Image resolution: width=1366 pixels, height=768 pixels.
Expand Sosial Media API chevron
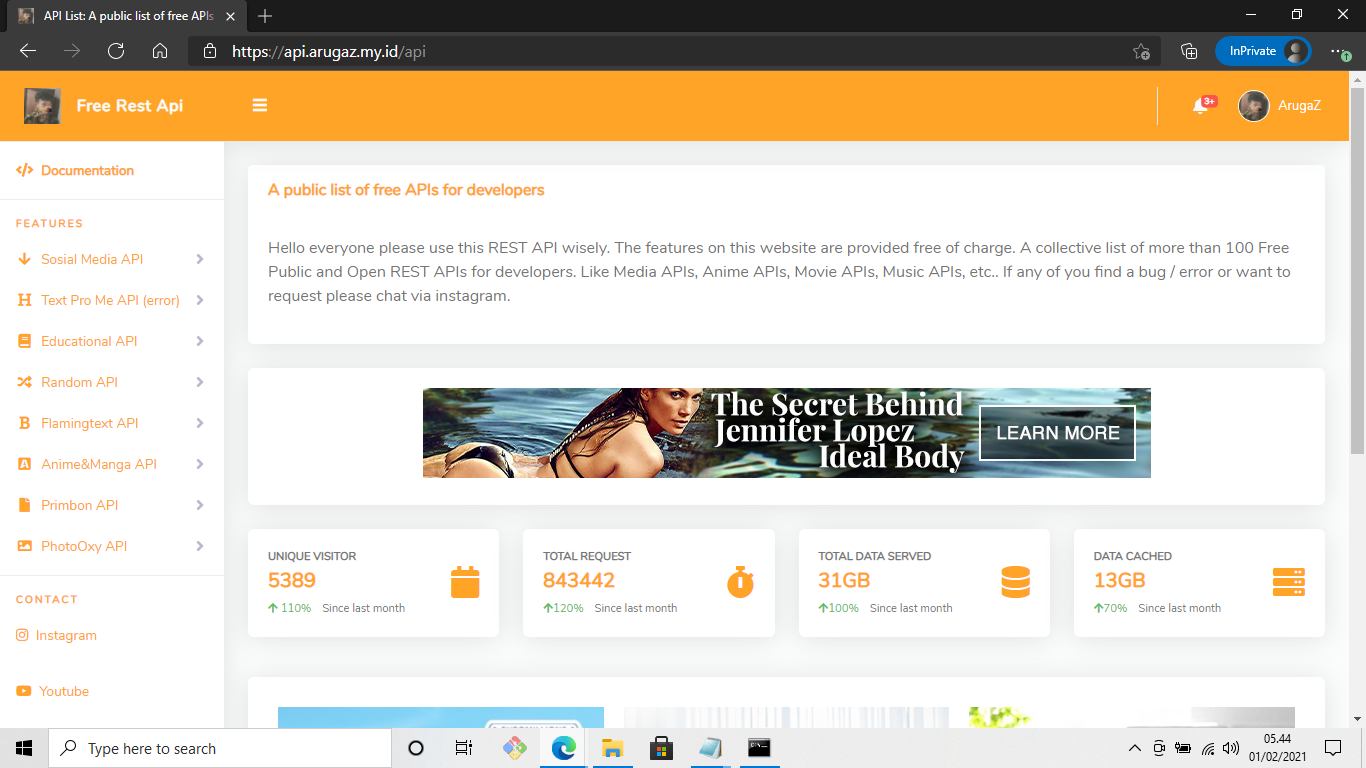click(200, 259)
